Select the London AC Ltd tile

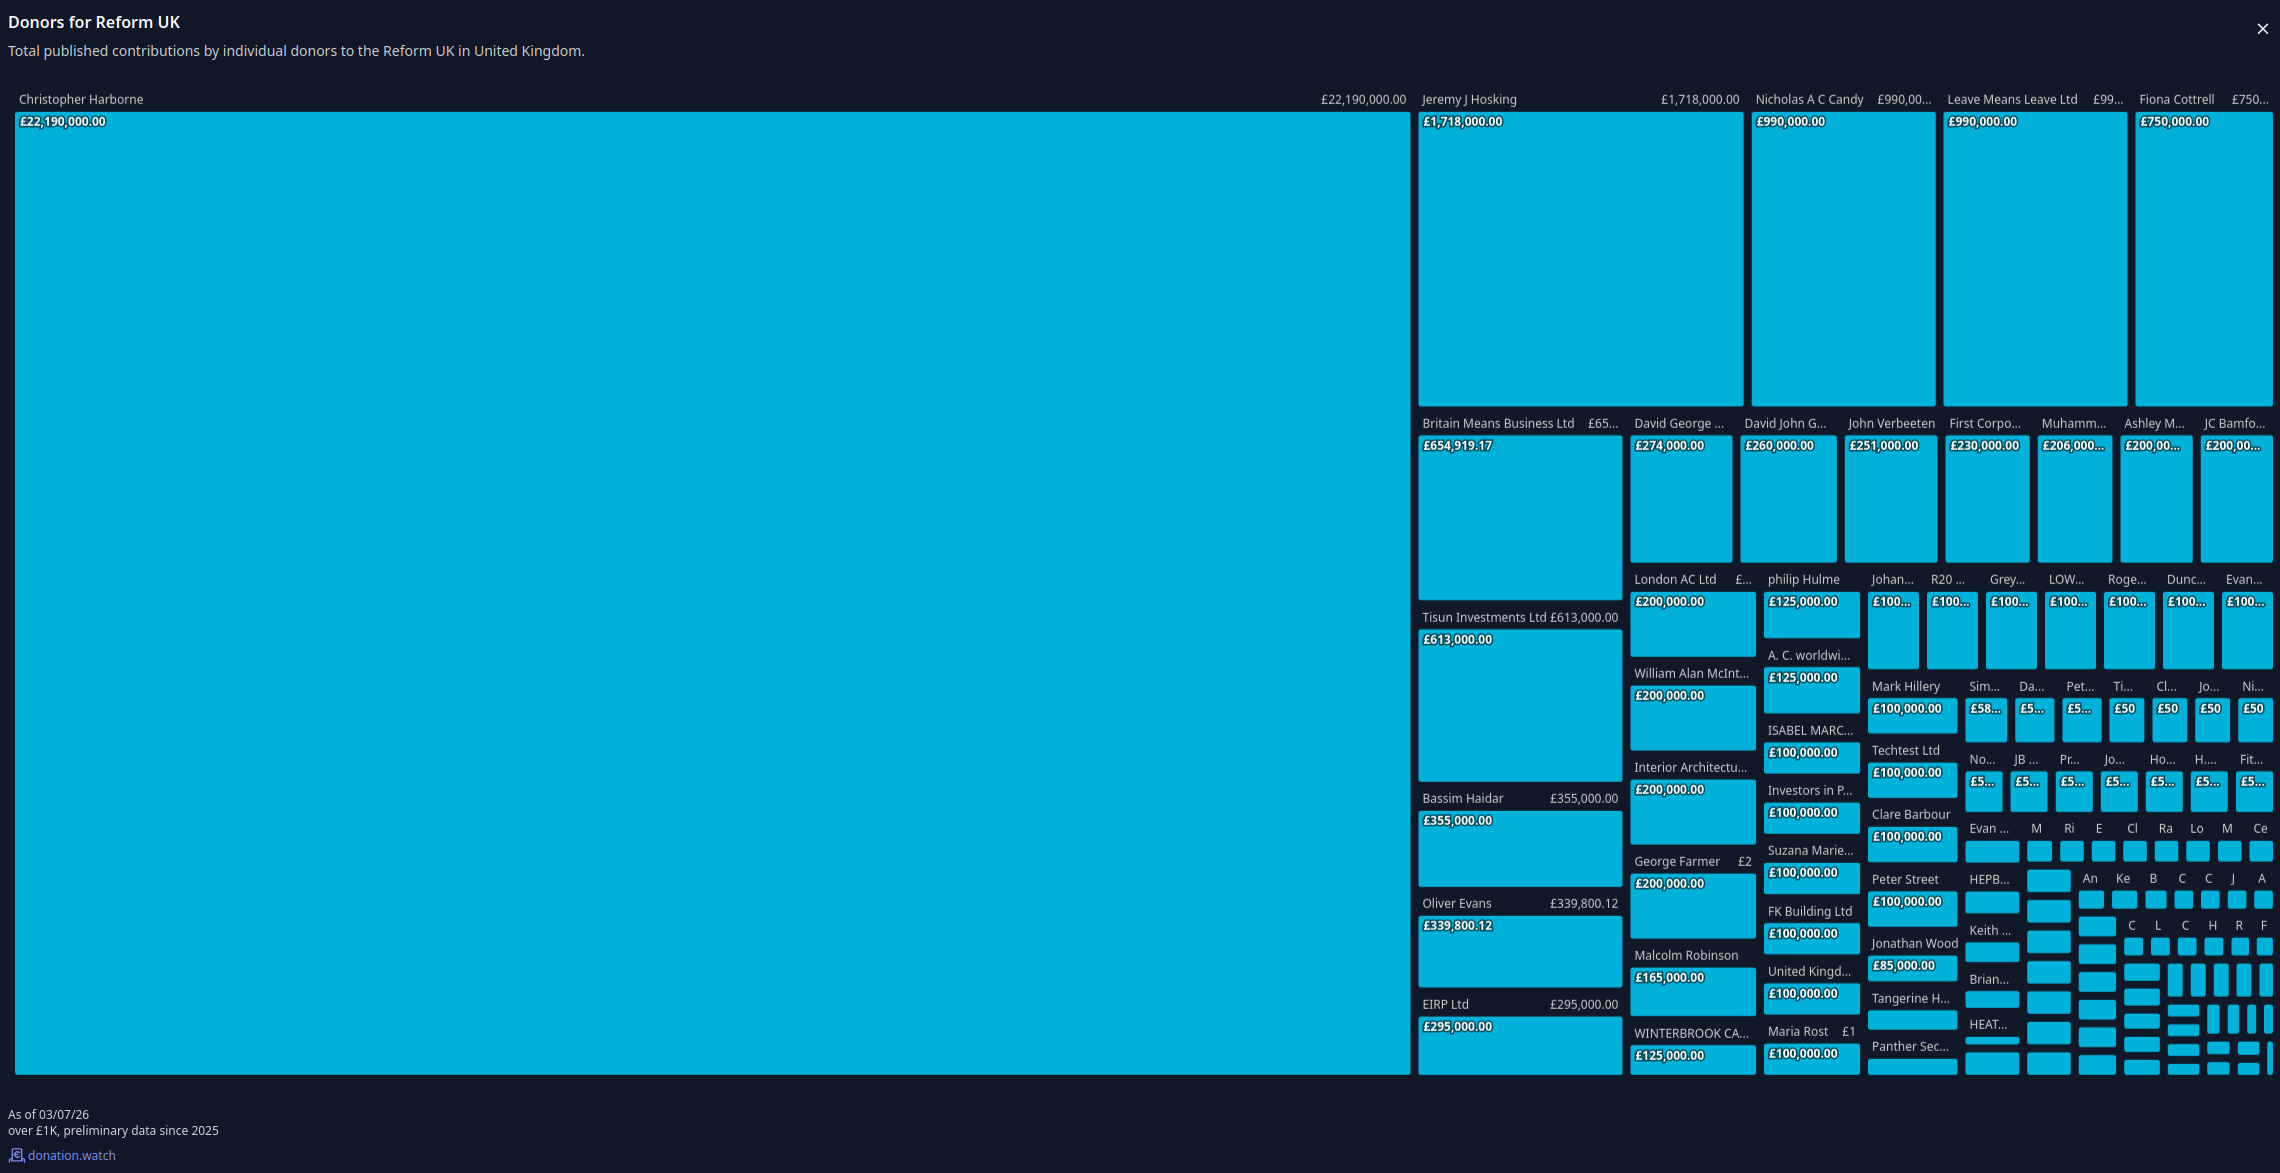[x=1692, y=624]
